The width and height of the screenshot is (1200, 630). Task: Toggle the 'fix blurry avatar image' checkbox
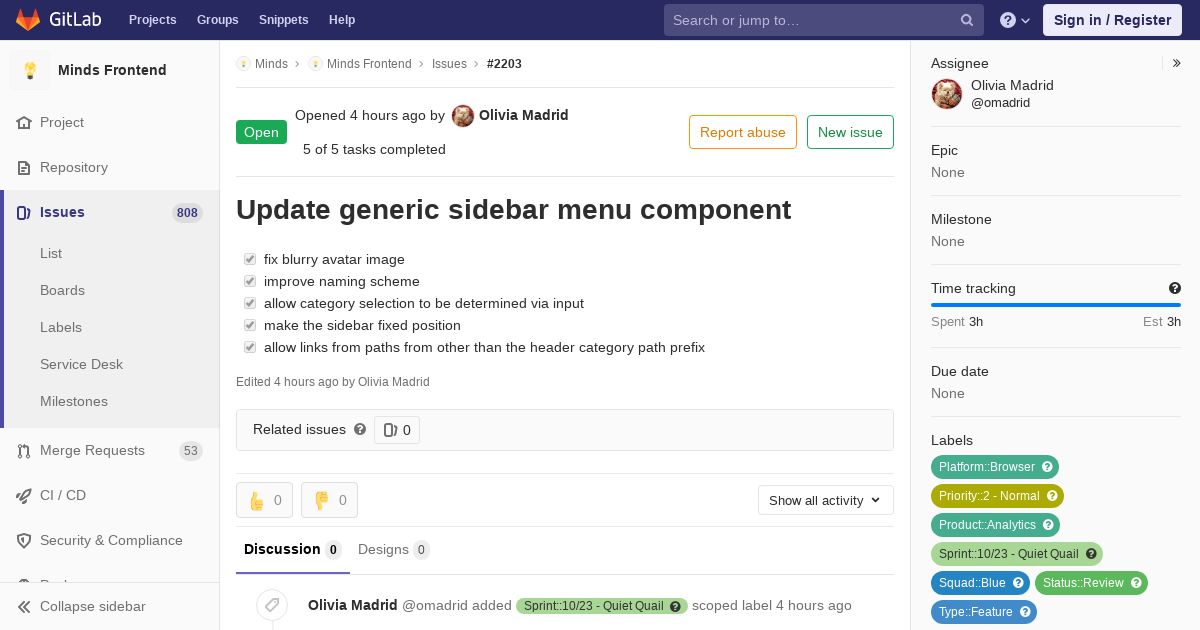(250, 259)
